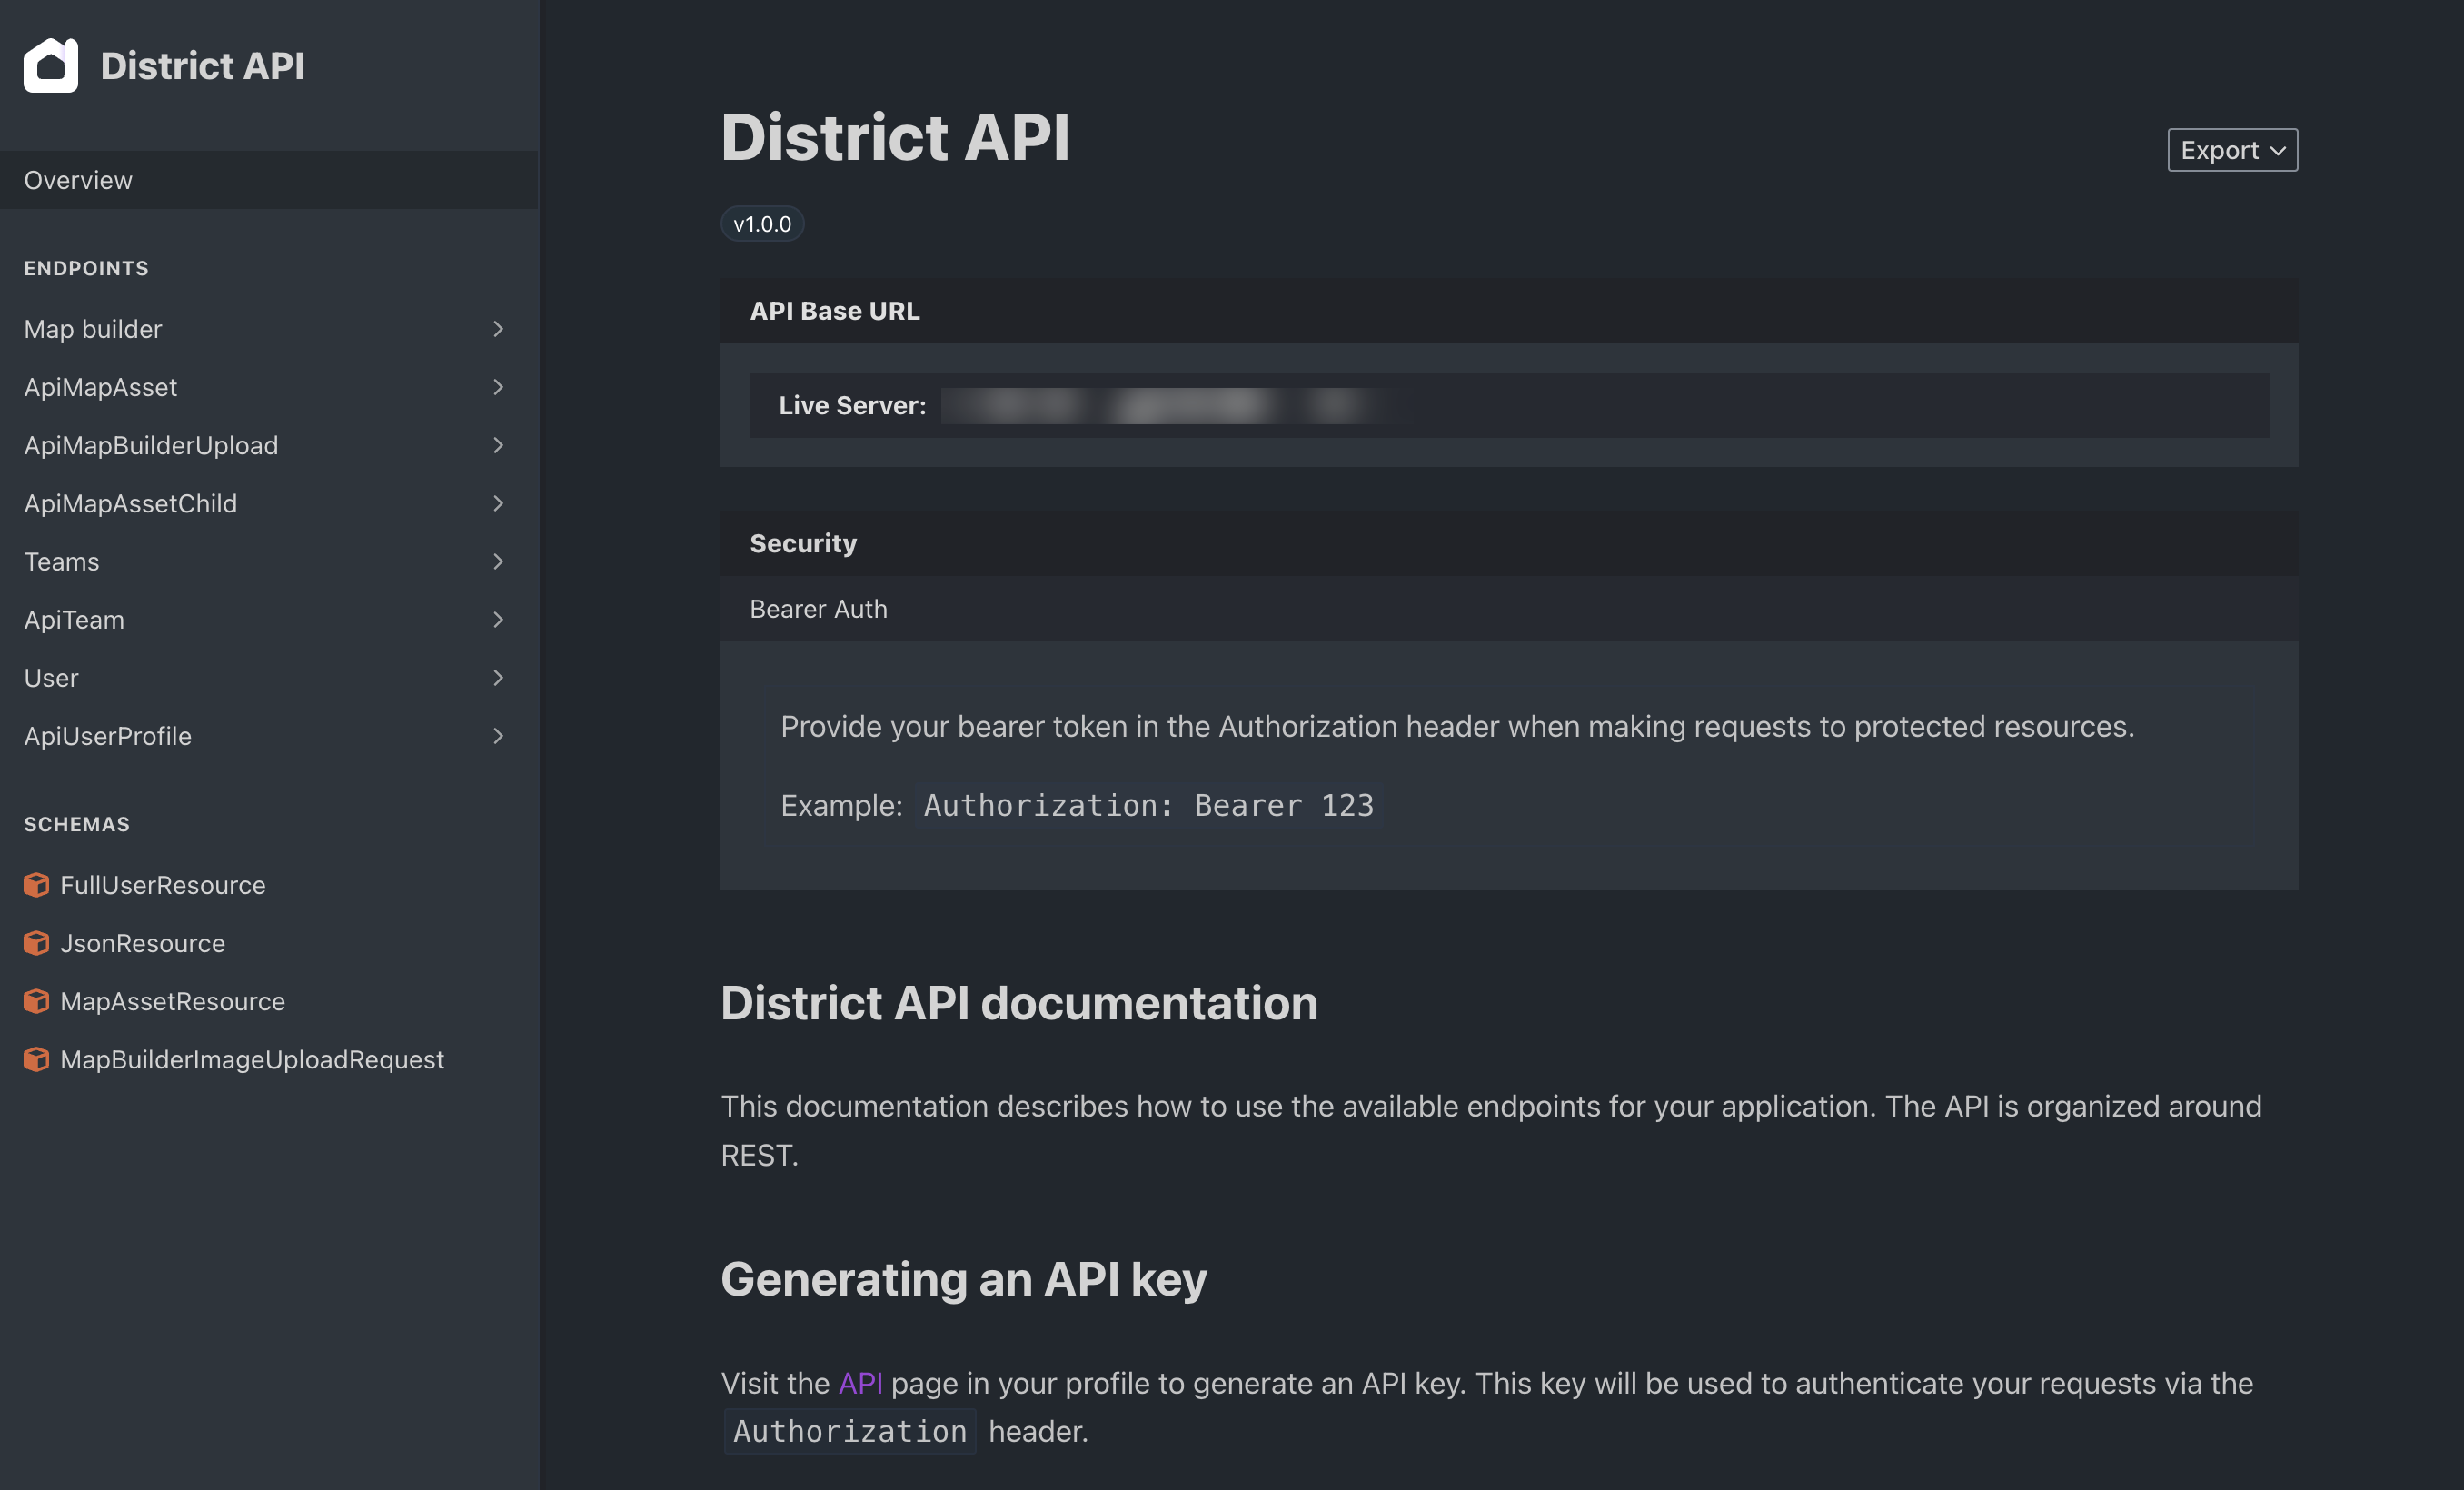Expand the User endpoint chevron
2464x1490 pixels.
(x=498, y=677)
